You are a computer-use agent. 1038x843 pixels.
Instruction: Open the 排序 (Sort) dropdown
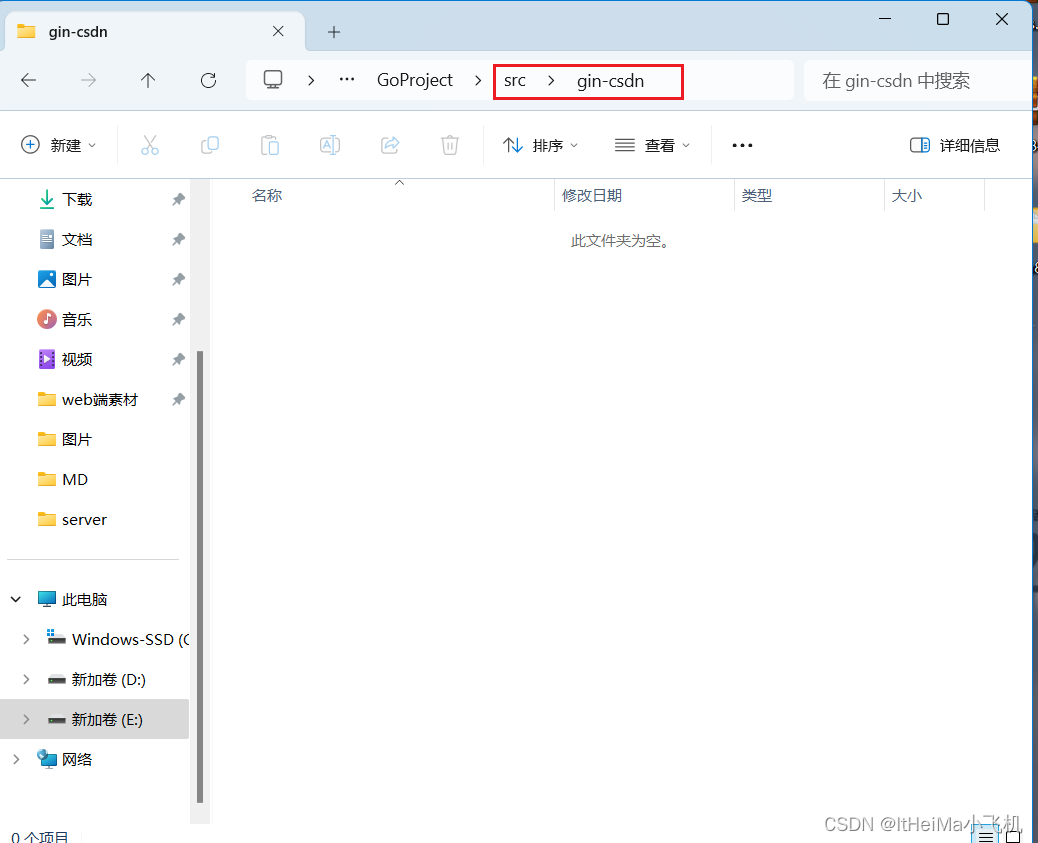click(x=541, y=145)
